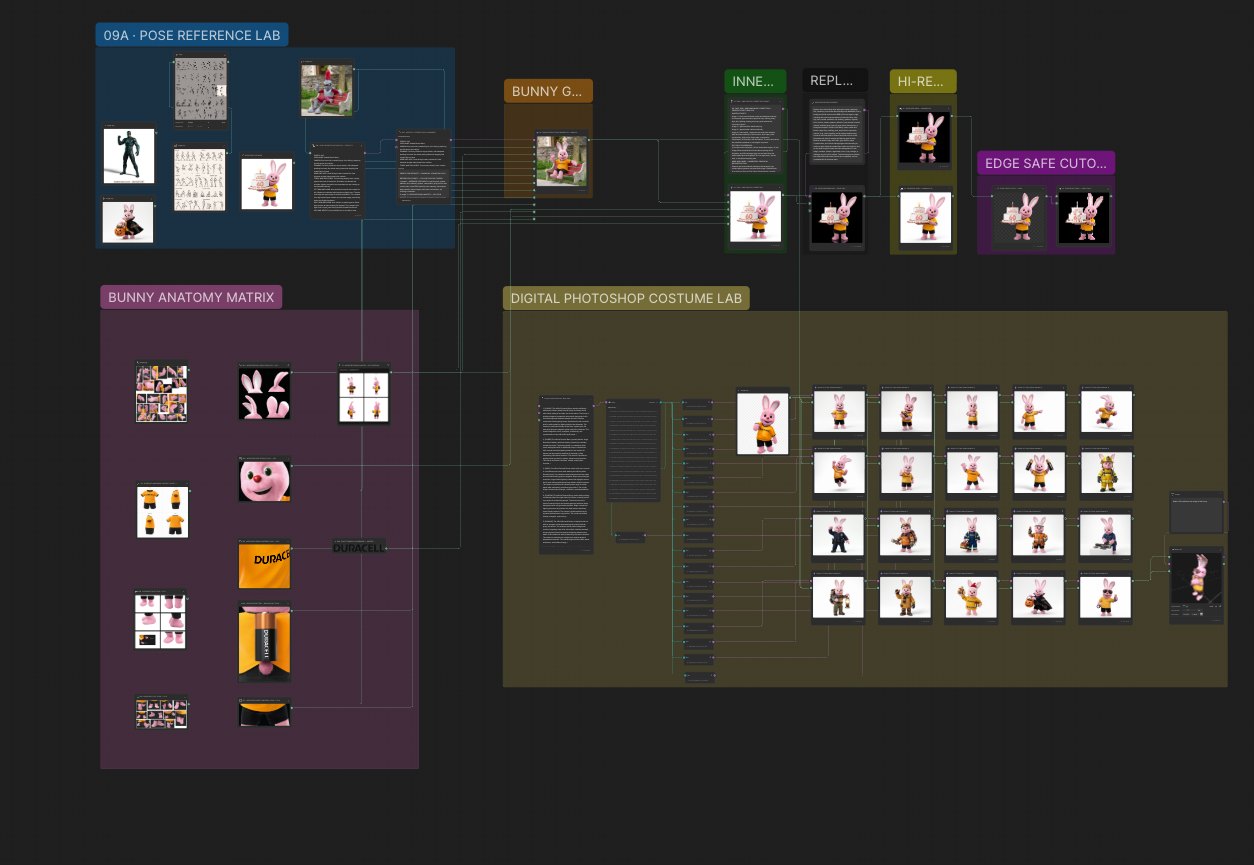Click the four-view bunny turnaround grid node
This screenshot has height=865, width=1254.
tap(364, 394)
